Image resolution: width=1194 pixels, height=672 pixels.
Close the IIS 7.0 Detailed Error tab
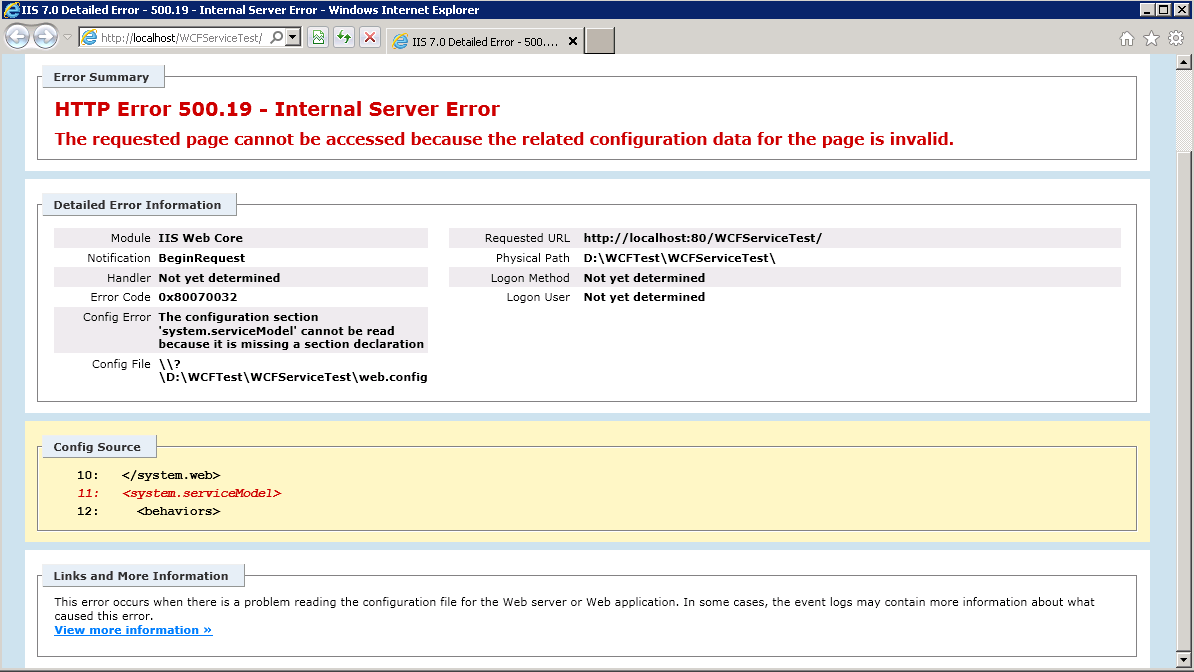pos(573,42)
